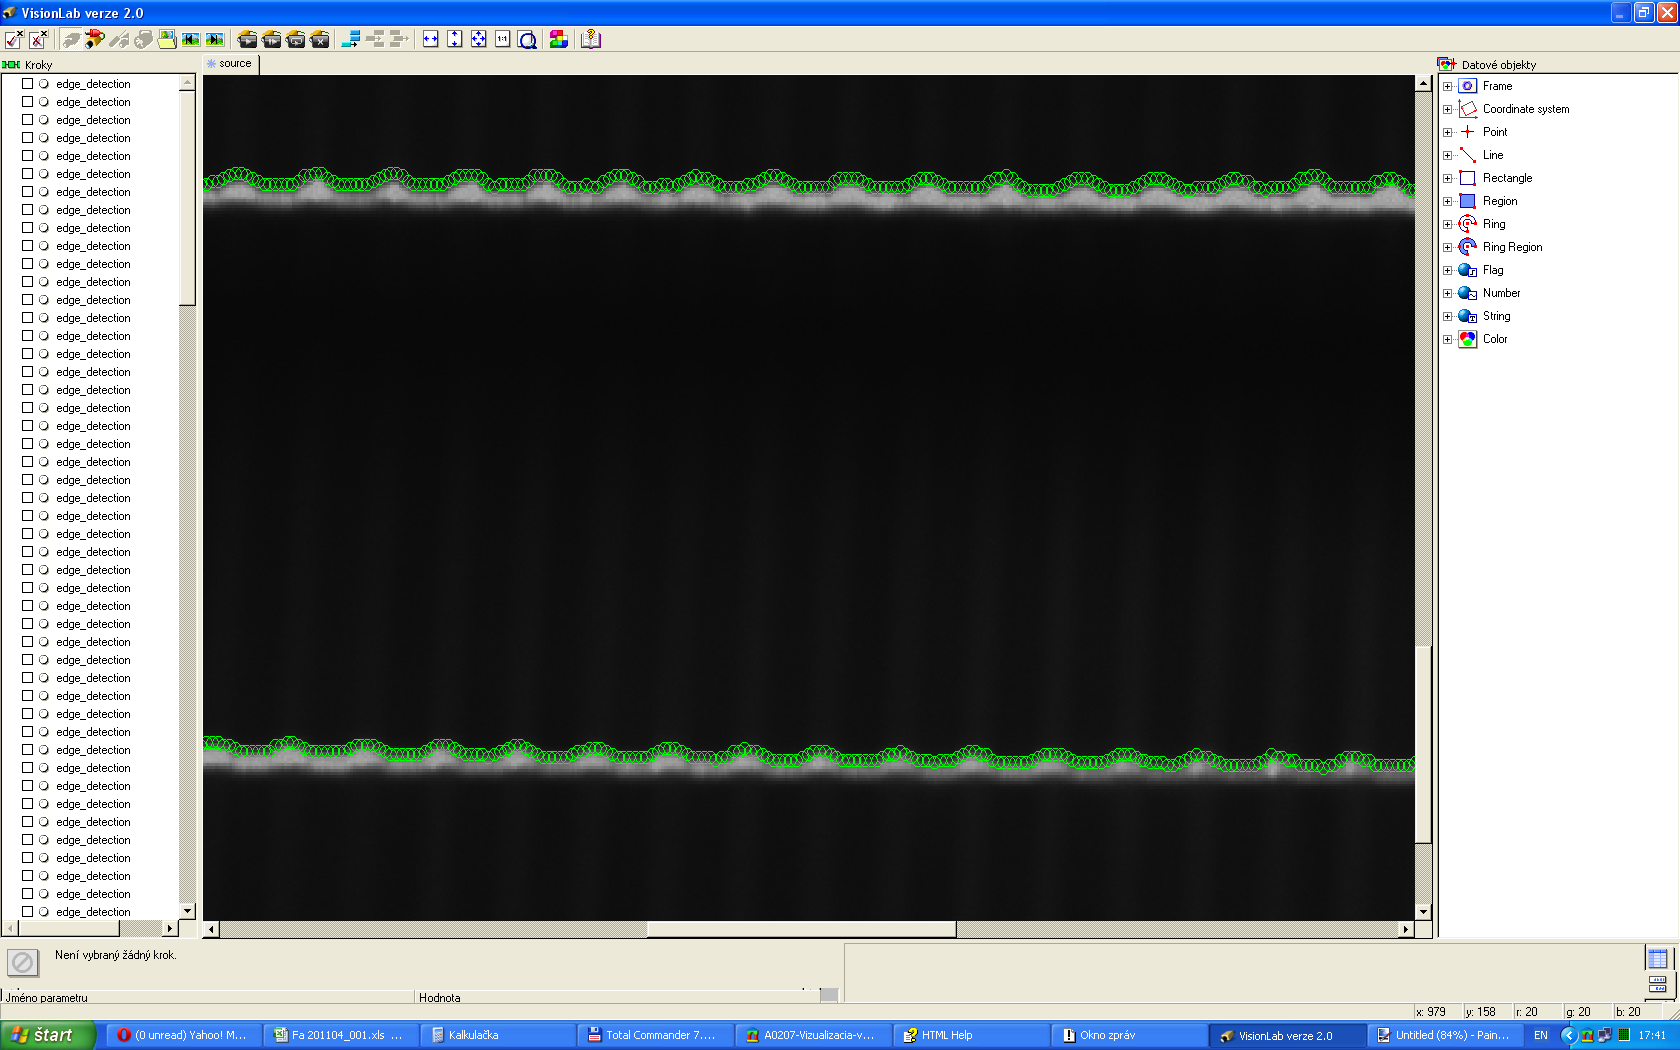Click the previous image icon in toolbar
The width and height of the screenshot is (1680, 1050).
(191, 39)
